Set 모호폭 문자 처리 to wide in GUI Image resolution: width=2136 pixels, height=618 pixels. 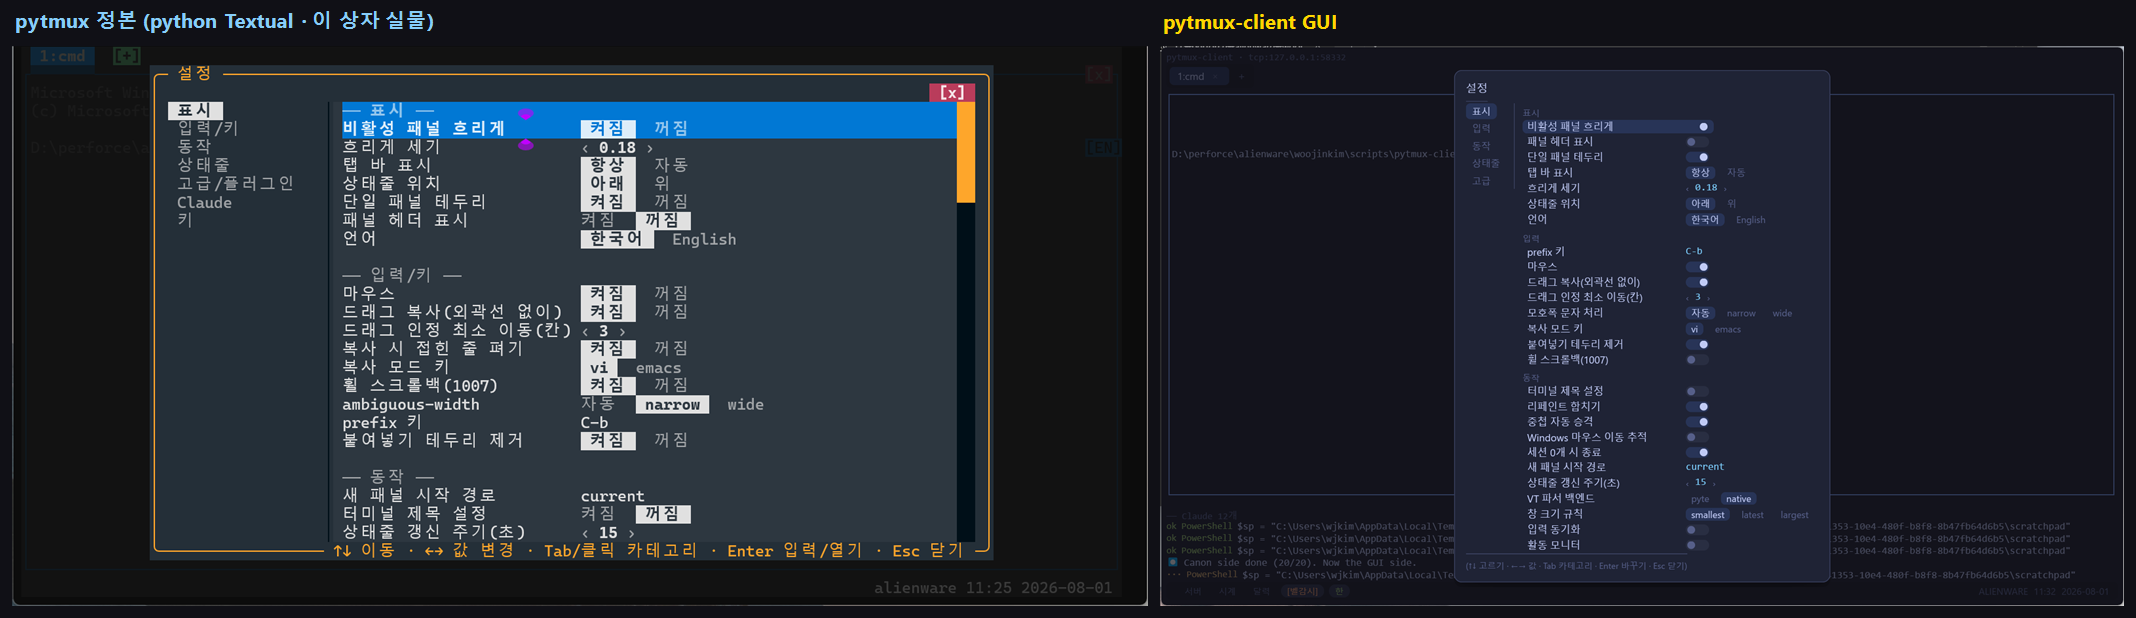click(1782, 313)
